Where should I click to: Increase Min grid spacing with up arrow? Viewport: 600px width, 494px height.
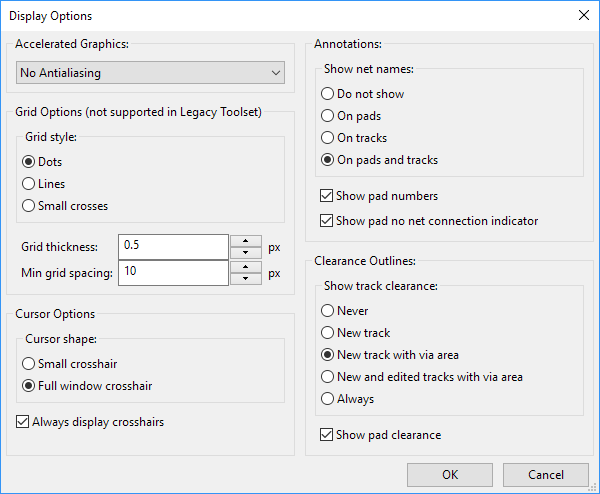(x=246, y=267)
